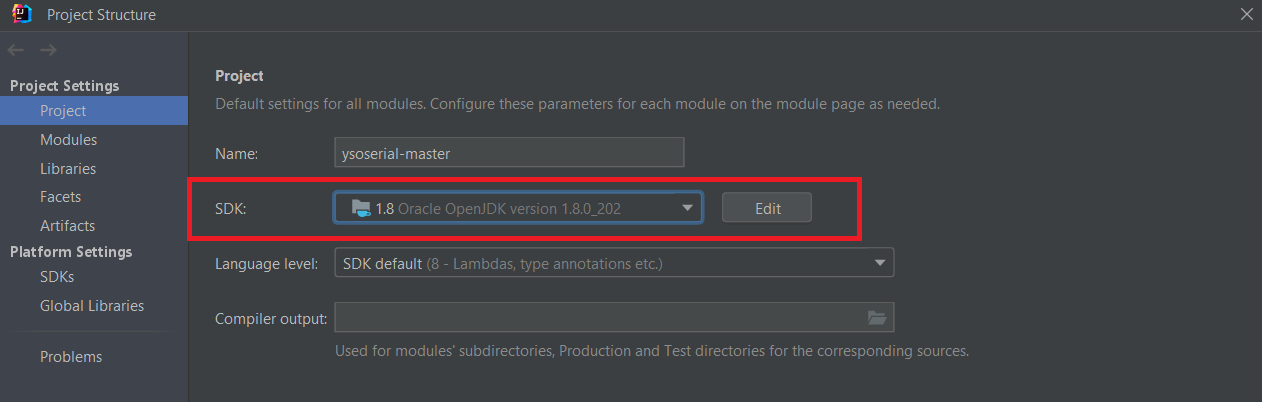The height and width of the screenshot is (402, 1262).
Task: Select SDKs under Platform Settings
Action: click(57, 277)
